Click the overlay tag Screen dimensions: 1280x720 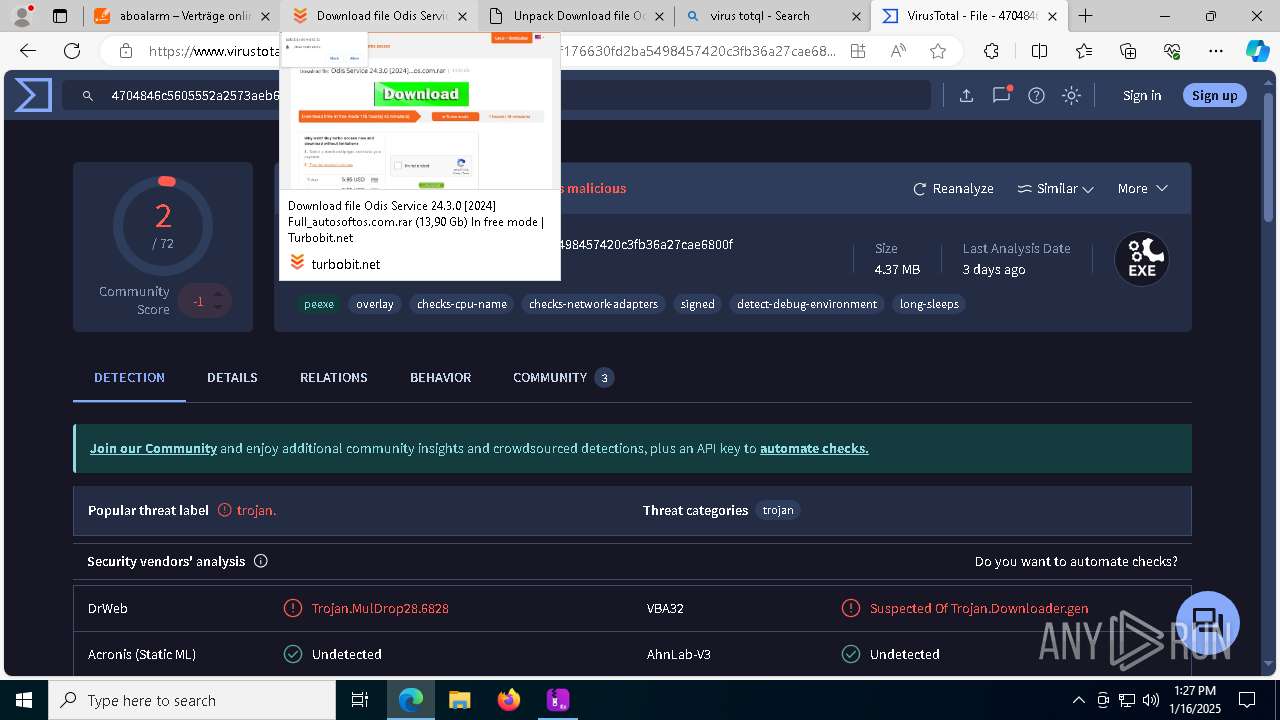(375, 304)
